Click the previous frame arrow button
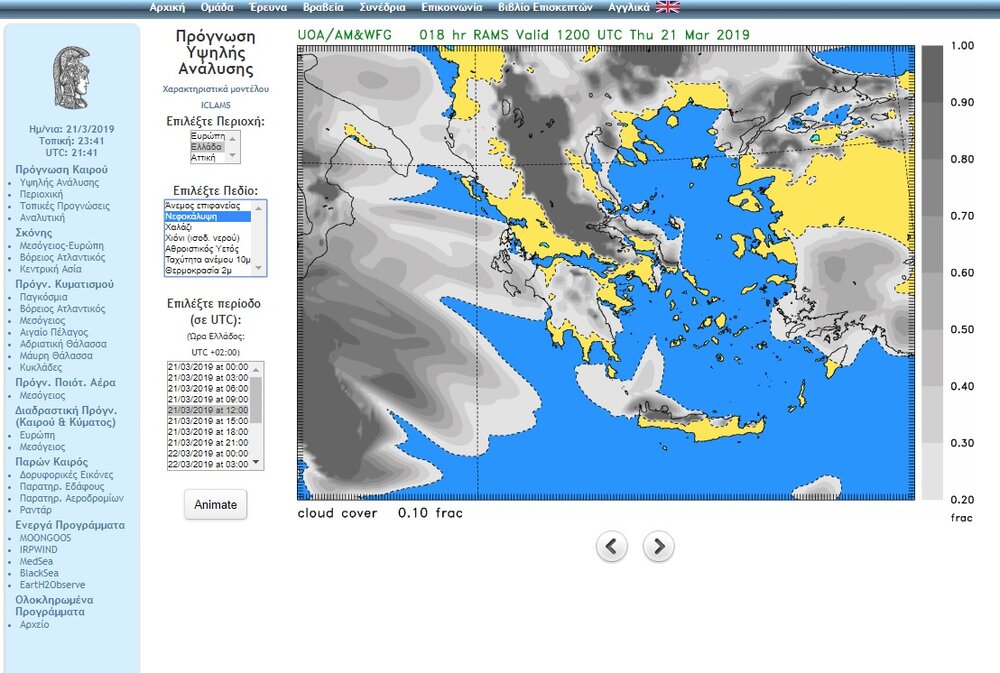The width and height of the screenshot is (1000, 673). [612, 546]
